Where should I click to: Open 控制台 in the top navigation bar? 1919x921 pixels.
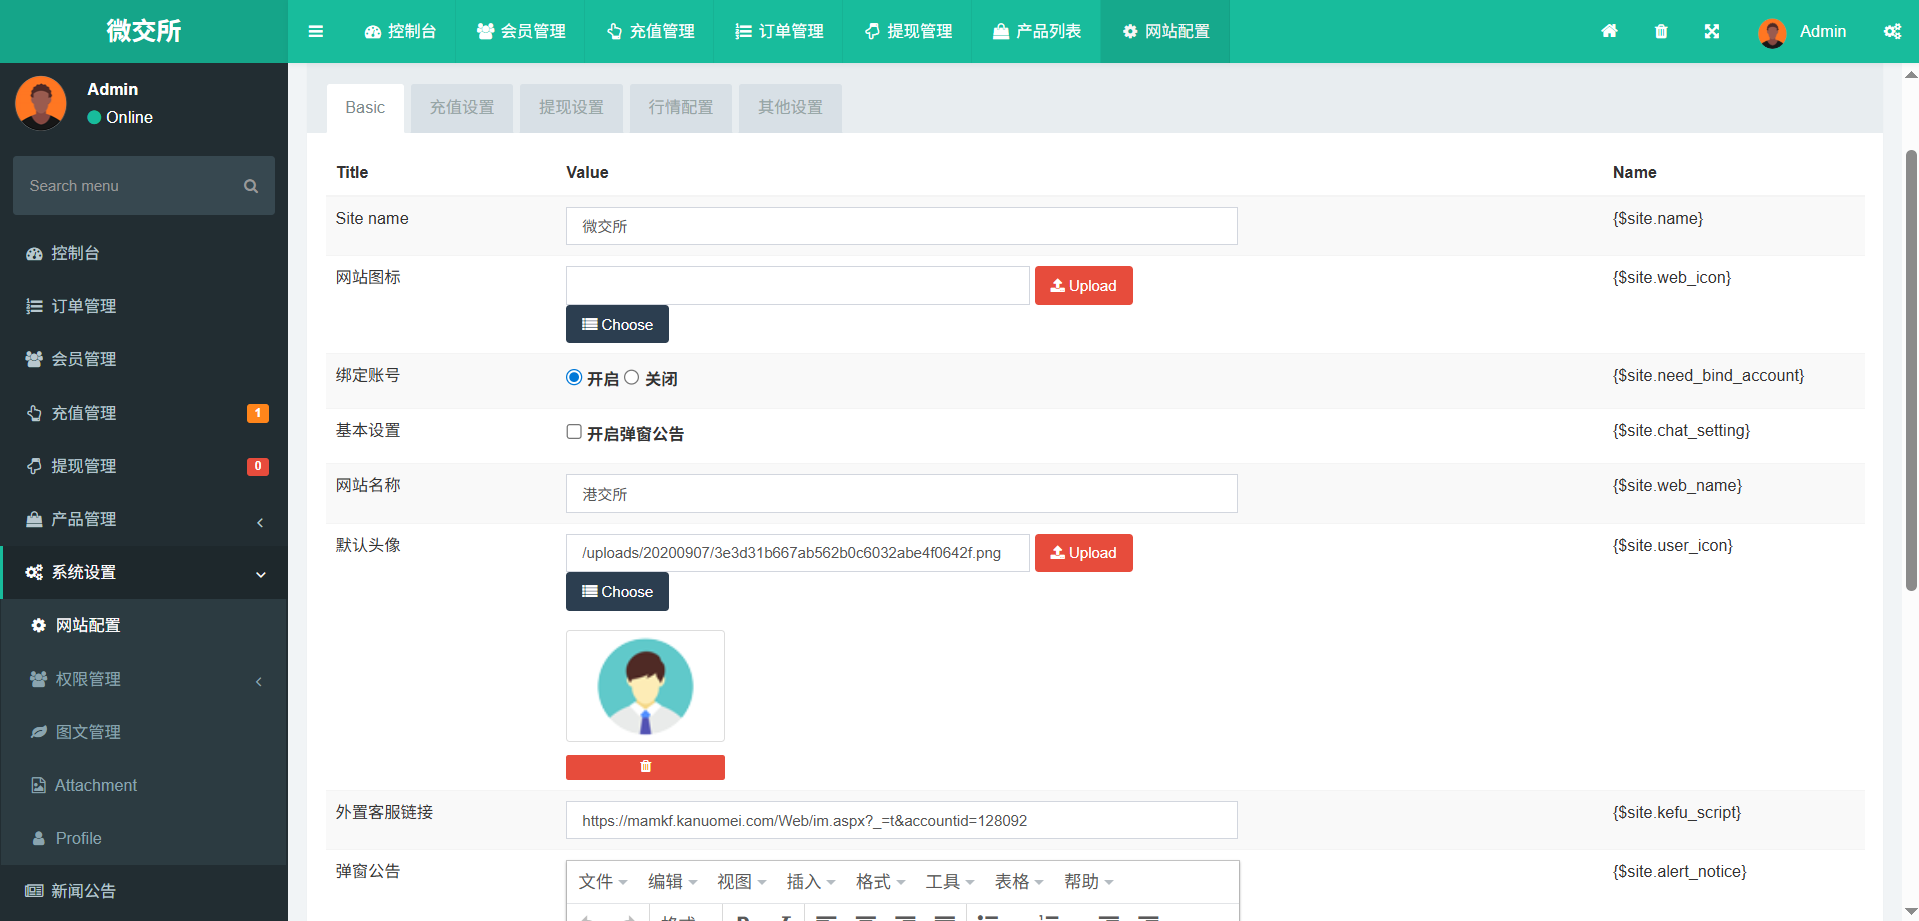tap(400, 31)
